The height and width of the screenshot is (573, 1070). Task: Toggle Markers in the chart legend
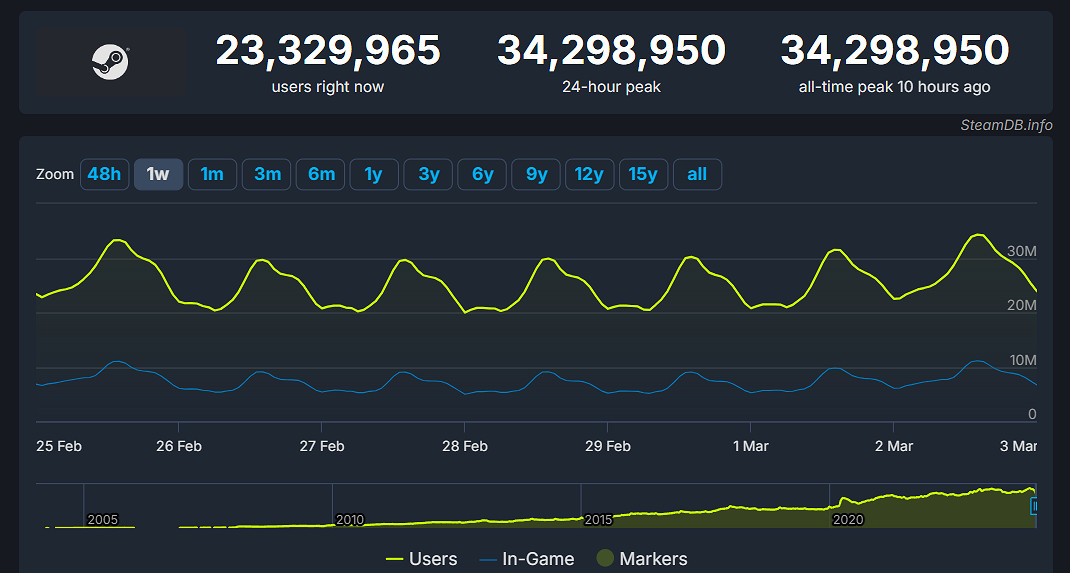pyautogui.click(x=641, y=559)
